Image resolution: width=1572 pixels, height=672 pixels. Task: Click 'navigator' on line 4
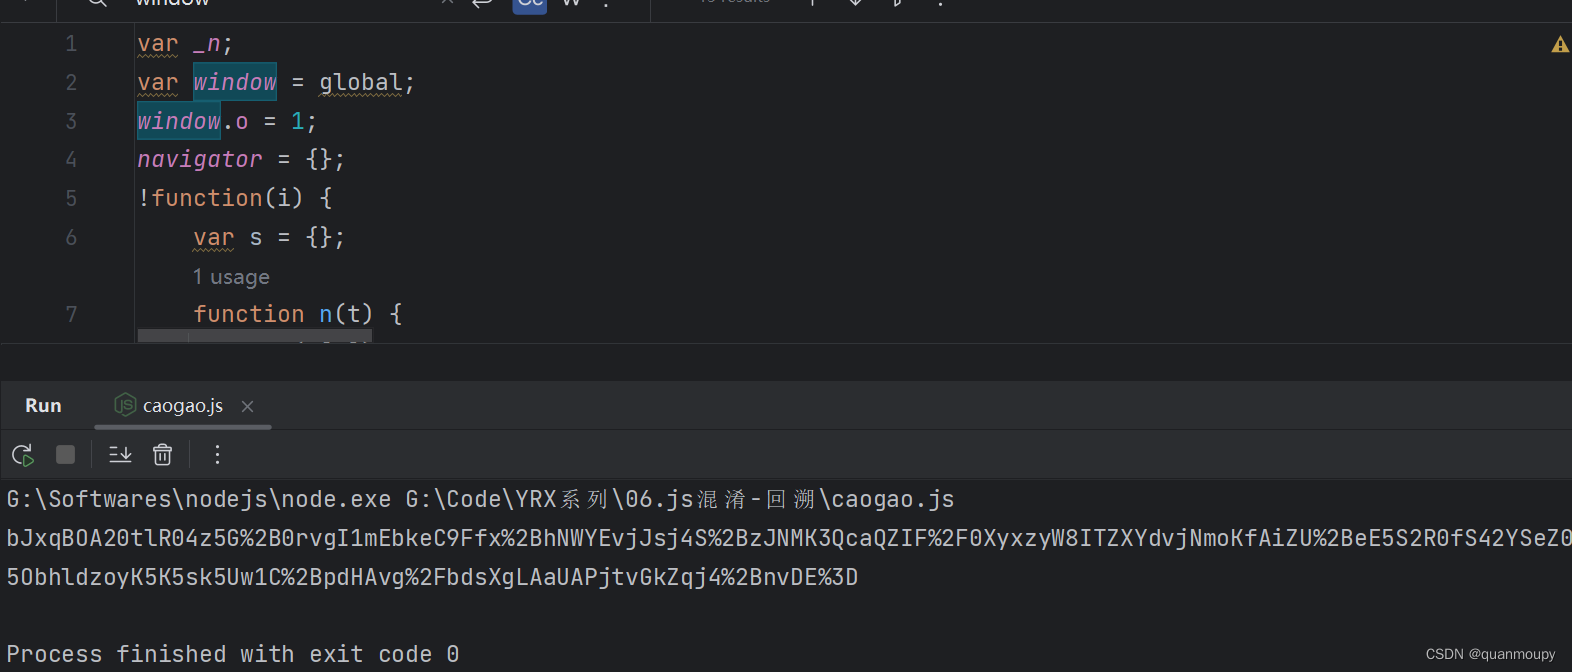coord(200,159)
